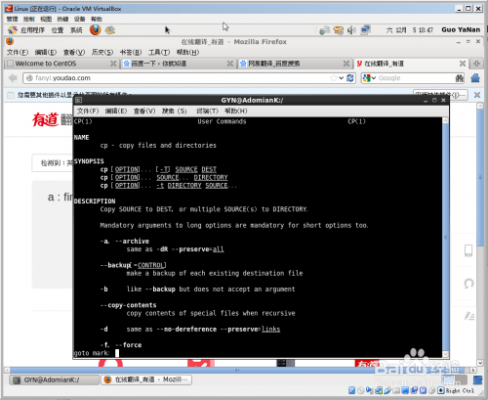Open terminal 编辑(E) menu
Image resolution: width=488 pixels, height=400 pixels.
pyautogui.click(x=116, y=111)
